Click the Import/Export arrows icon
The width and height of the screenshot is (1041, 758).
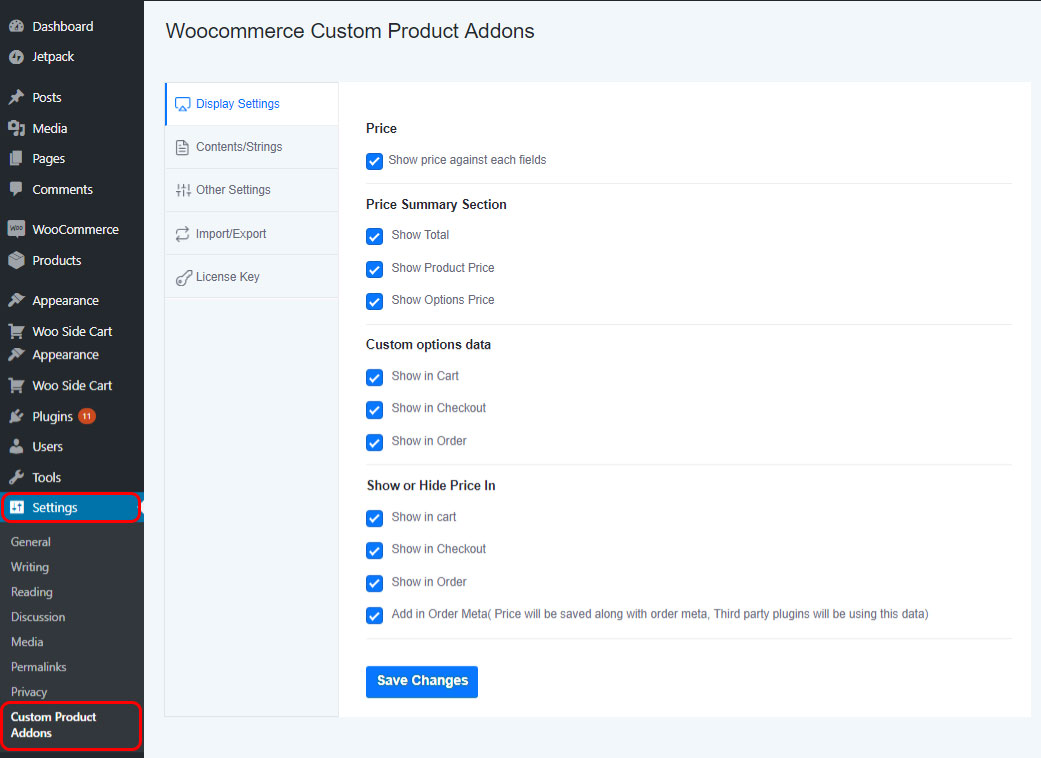coord(183,234)
